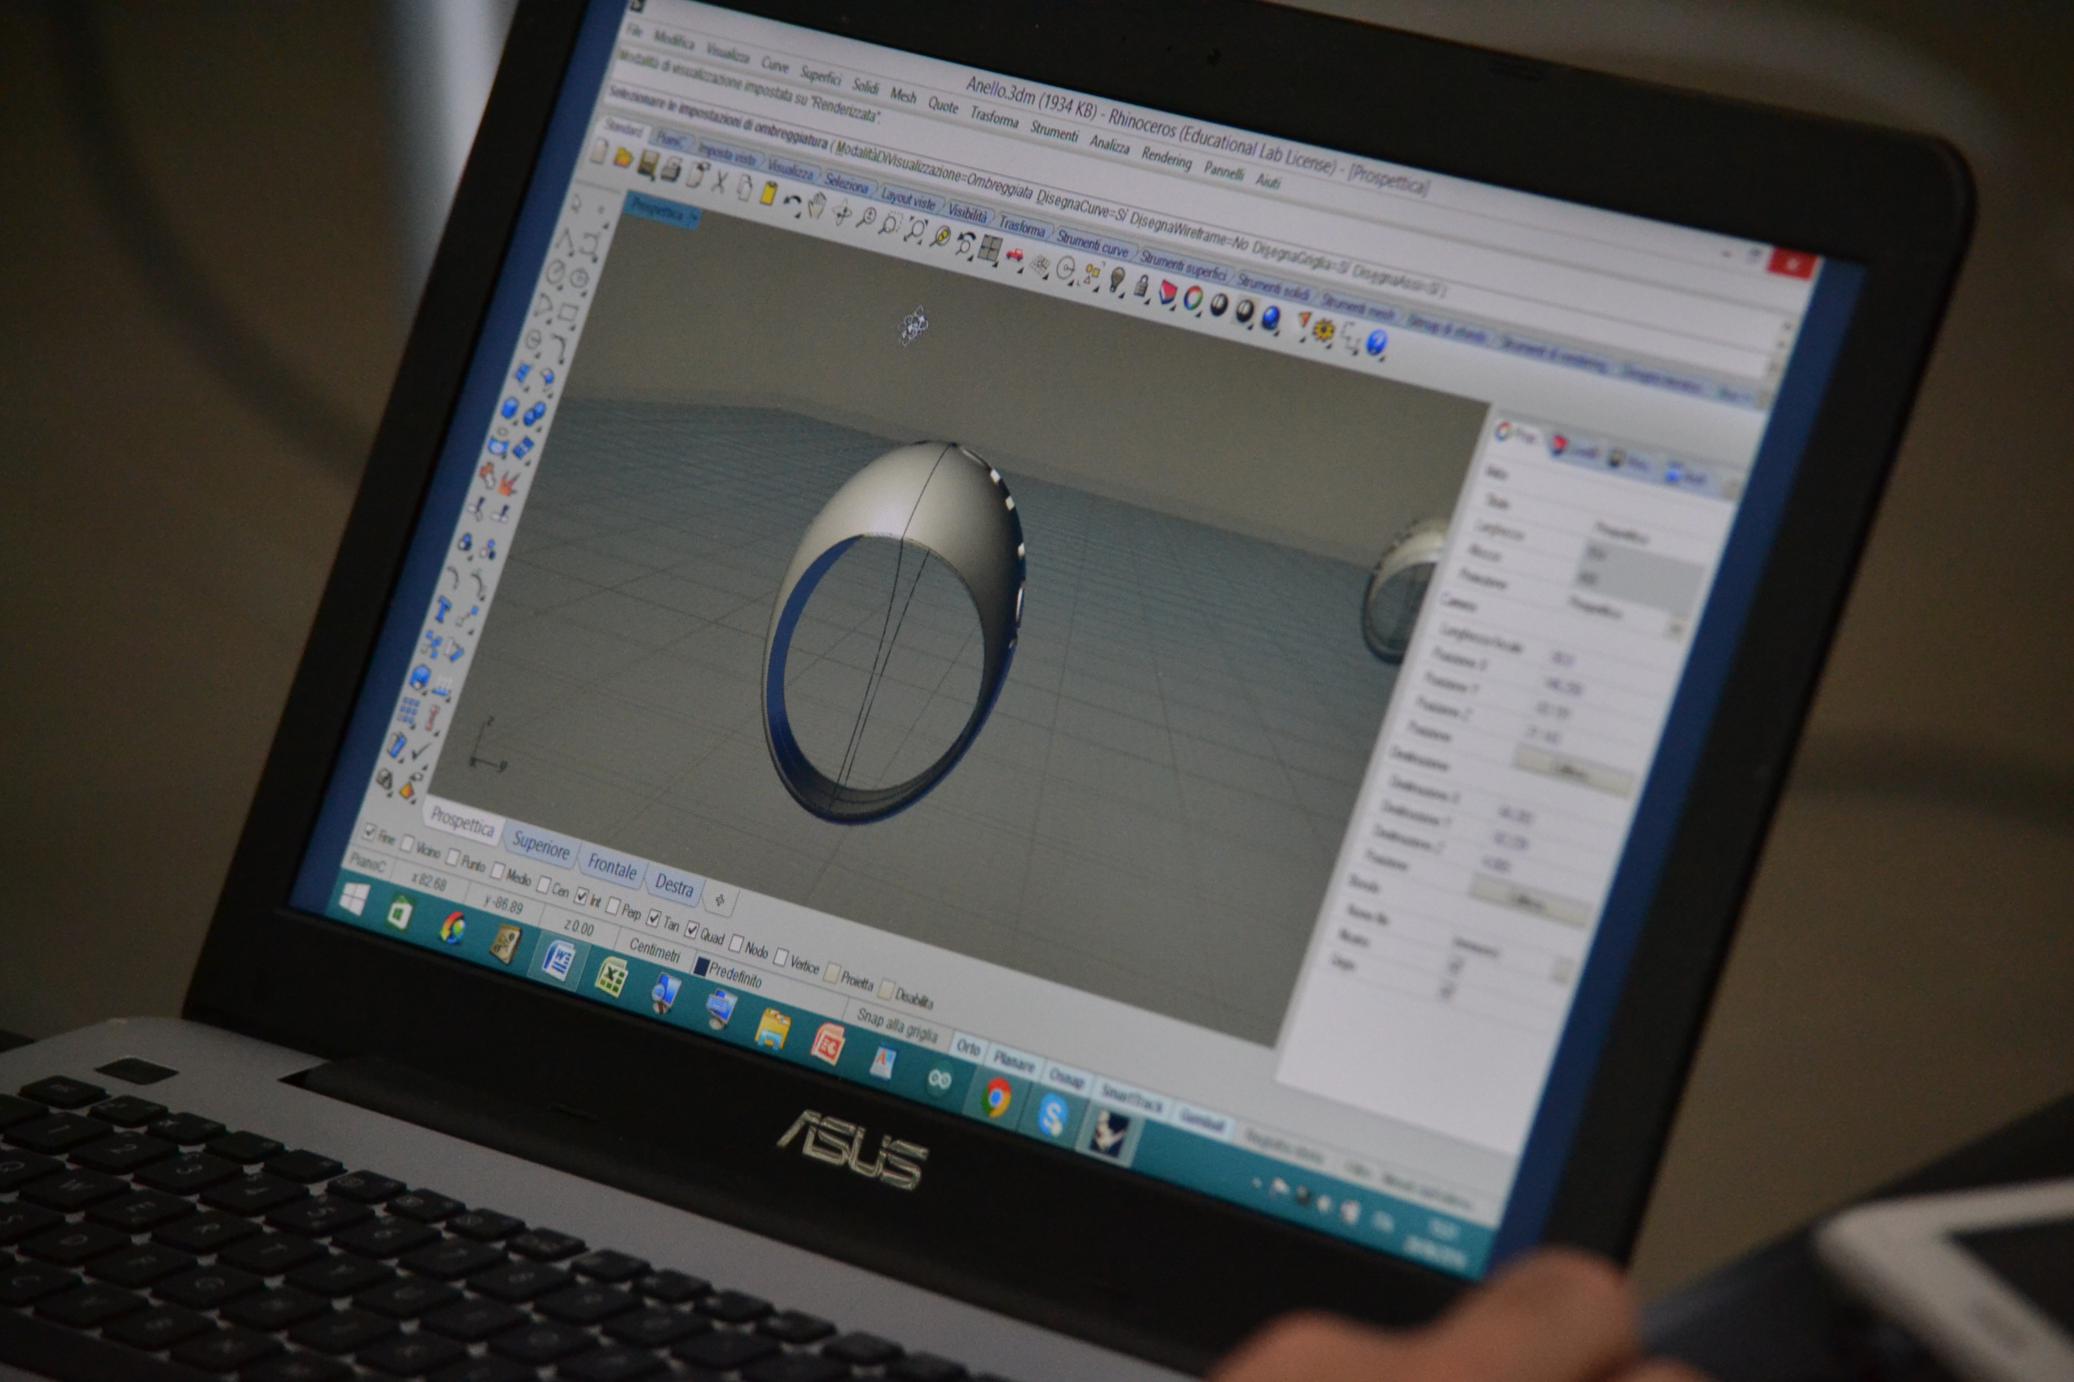This screenshot has width=2074, height=1382.
Task: Select the blue Cylinder solid tool
Action: pos(511,409)
